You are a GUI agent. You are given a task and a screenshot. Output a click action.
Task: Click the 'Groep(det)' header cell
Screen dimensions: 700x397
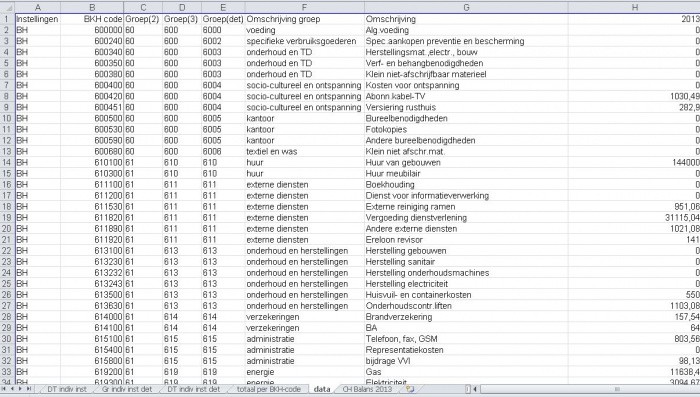tap(223, 19)
